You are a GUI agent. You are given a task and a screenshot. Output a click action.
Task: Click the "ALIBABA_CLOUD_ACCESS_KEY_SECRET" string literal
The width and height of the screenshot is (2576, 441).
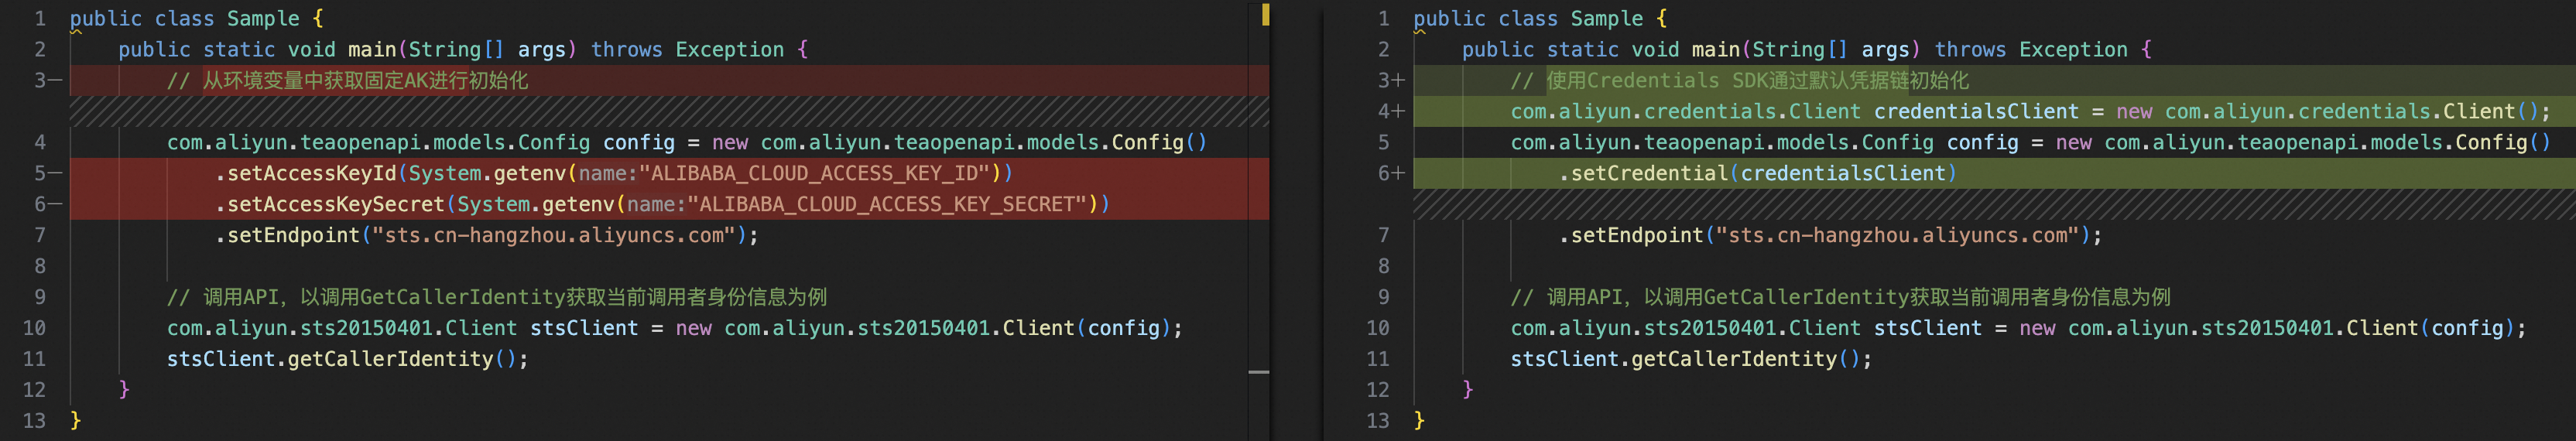point(892,205)
